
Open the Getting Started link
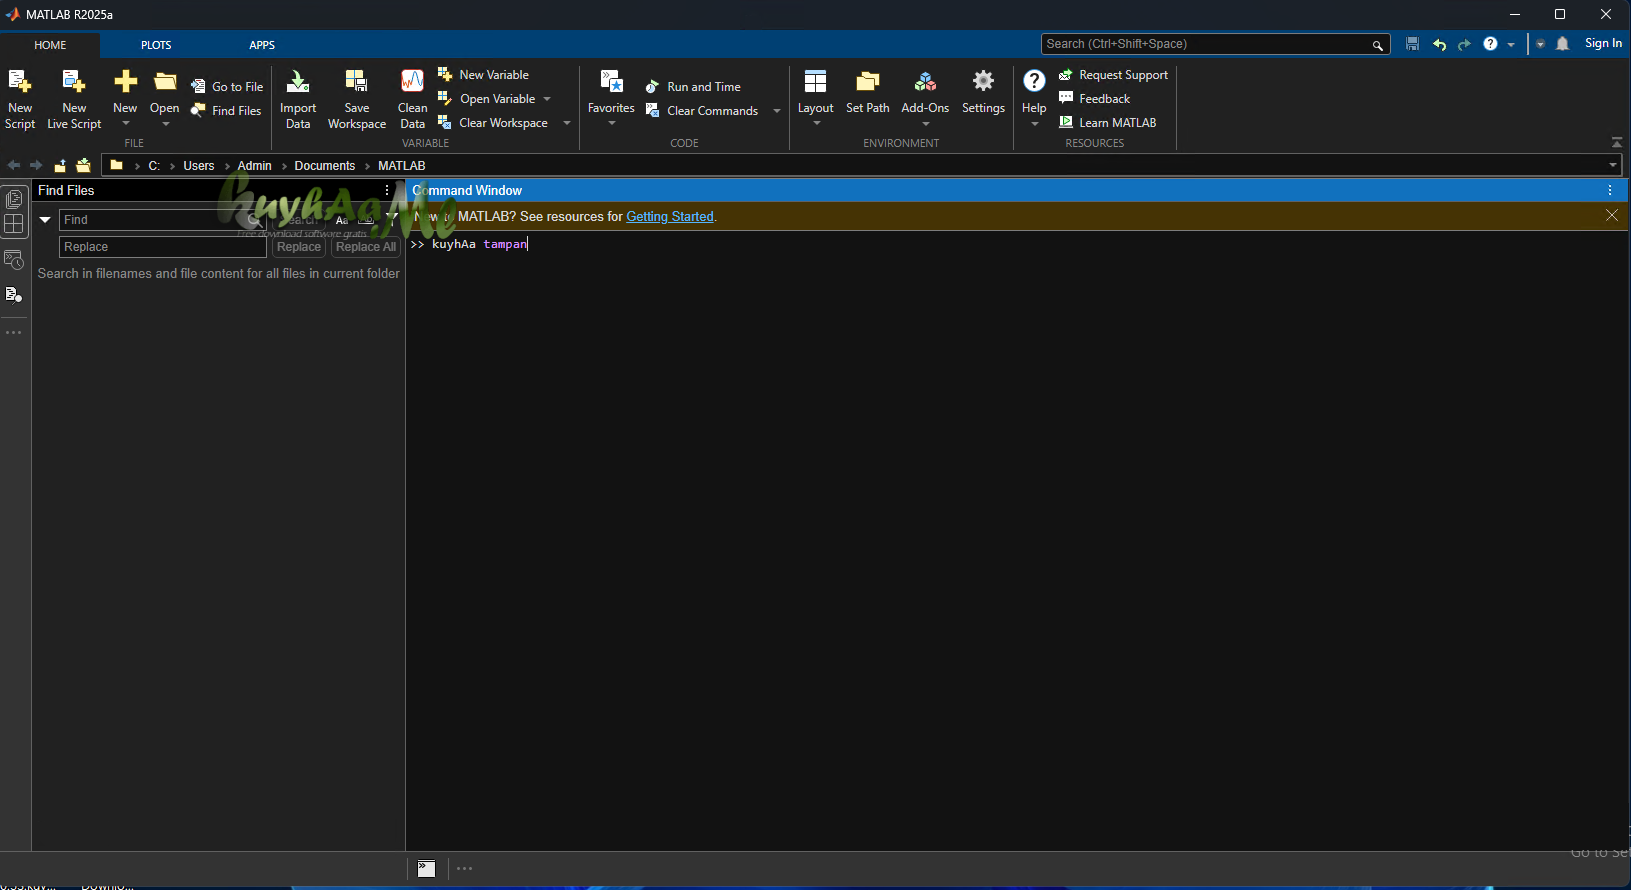[670, 216]
